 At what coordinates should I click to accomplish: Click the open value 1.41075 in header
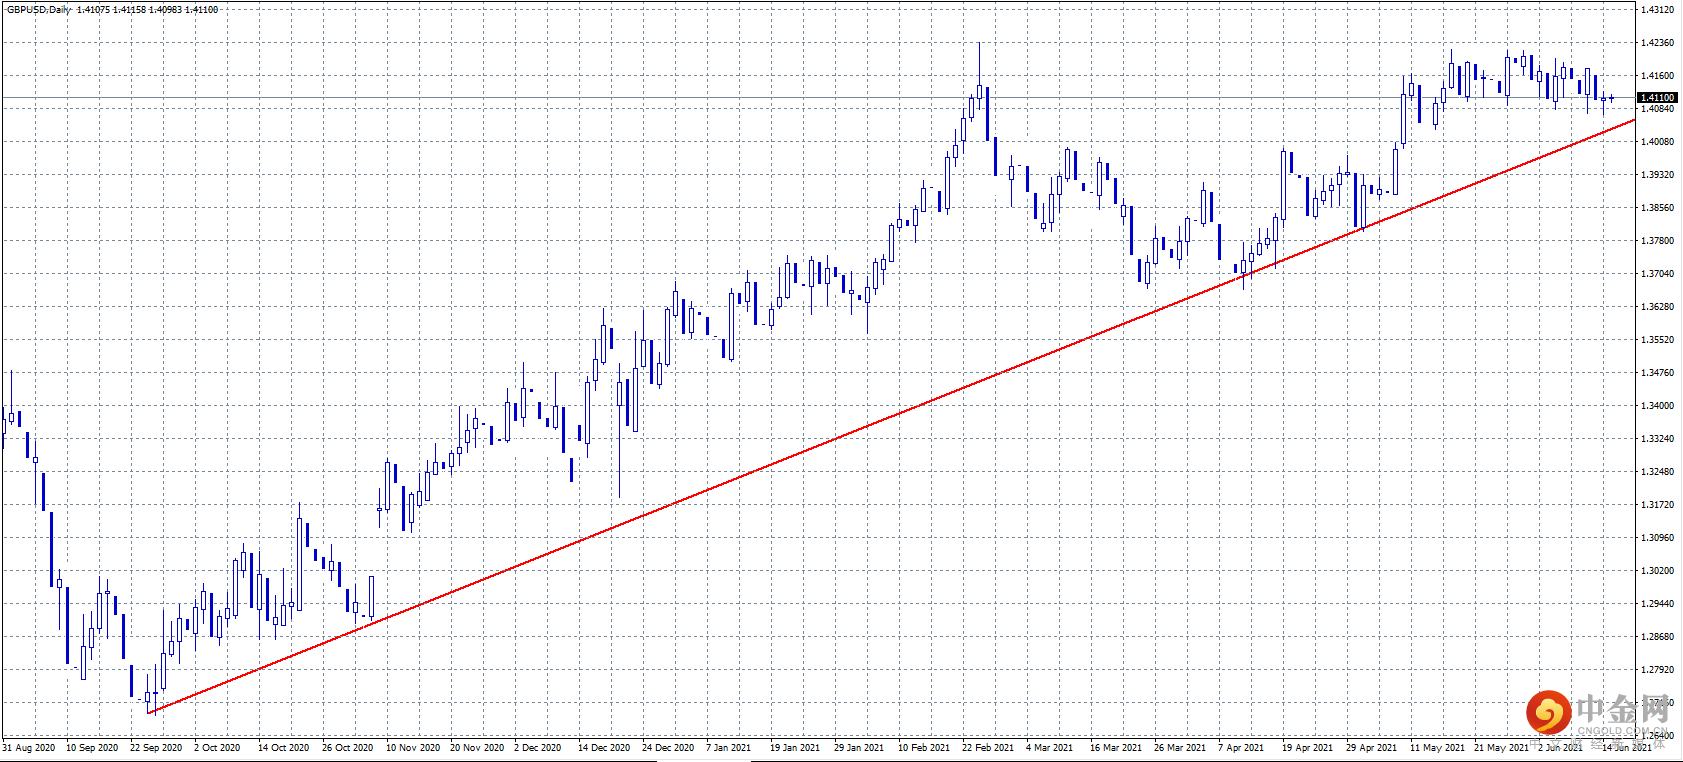point(94,9)
